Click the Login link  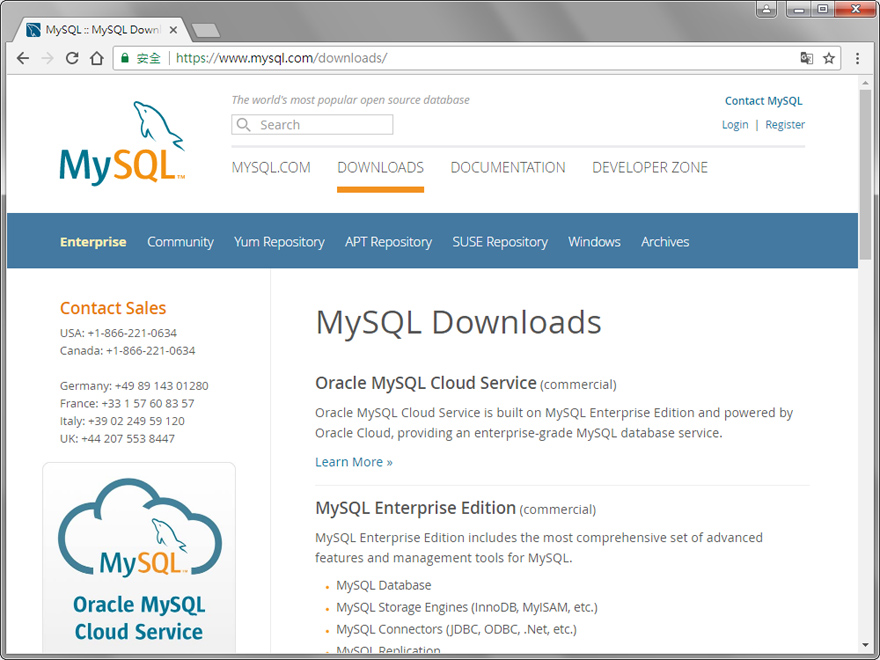[735, 125]
